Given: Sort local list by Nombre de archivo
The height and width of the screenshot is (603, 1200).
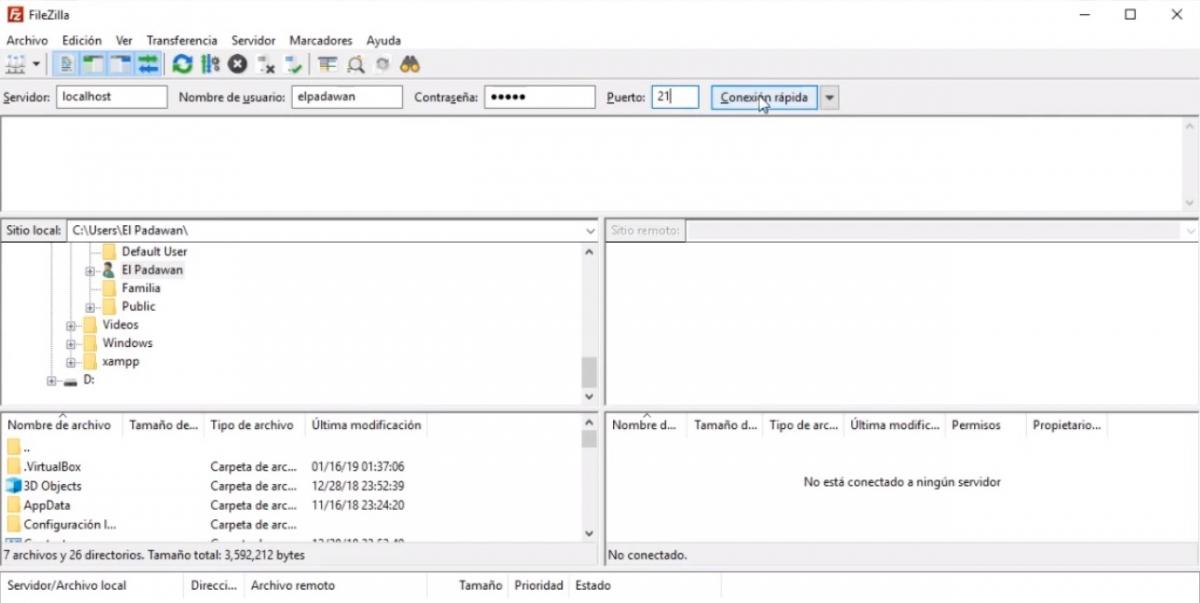Looking at the screenshot, I should coord(62,425).
